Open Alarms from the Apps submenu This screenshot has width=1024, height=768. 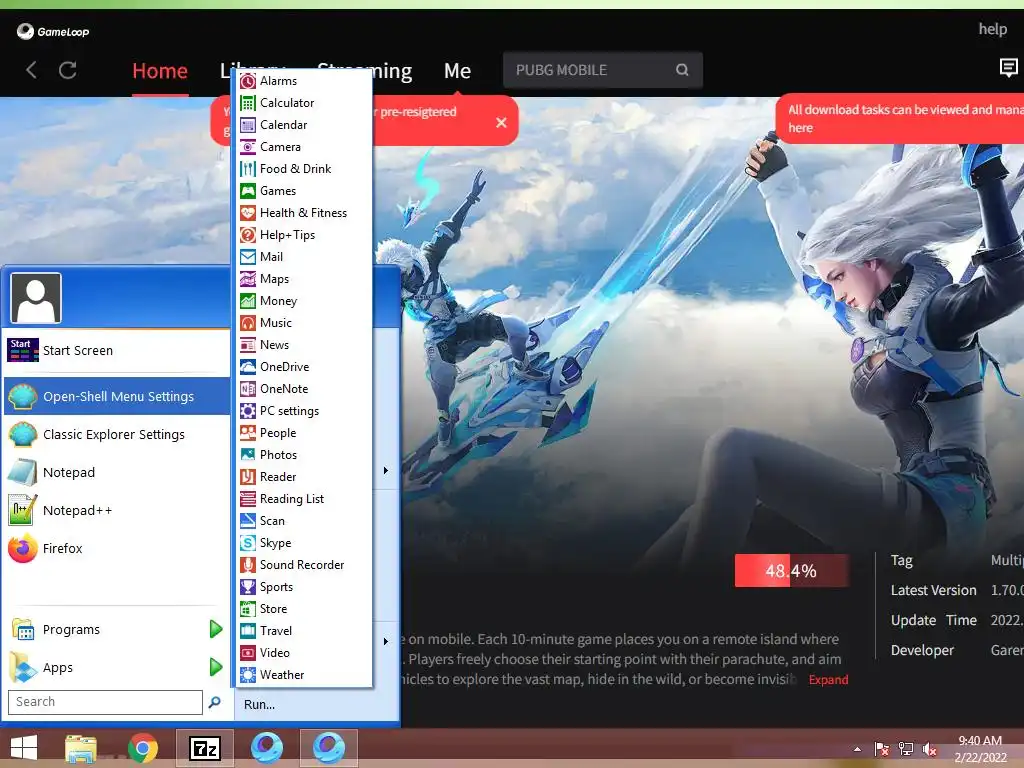pos(304,81)
